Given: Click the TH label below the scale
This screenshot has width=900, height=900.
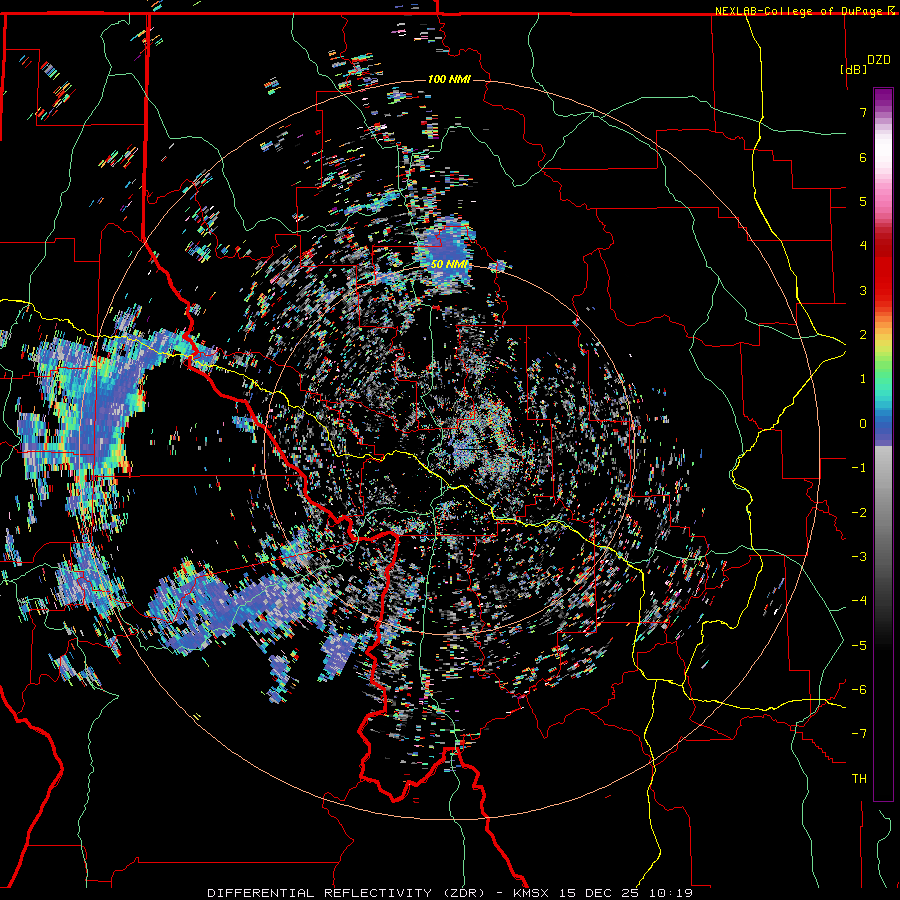Looking at the screenshot, I should [x=859, y=779].
